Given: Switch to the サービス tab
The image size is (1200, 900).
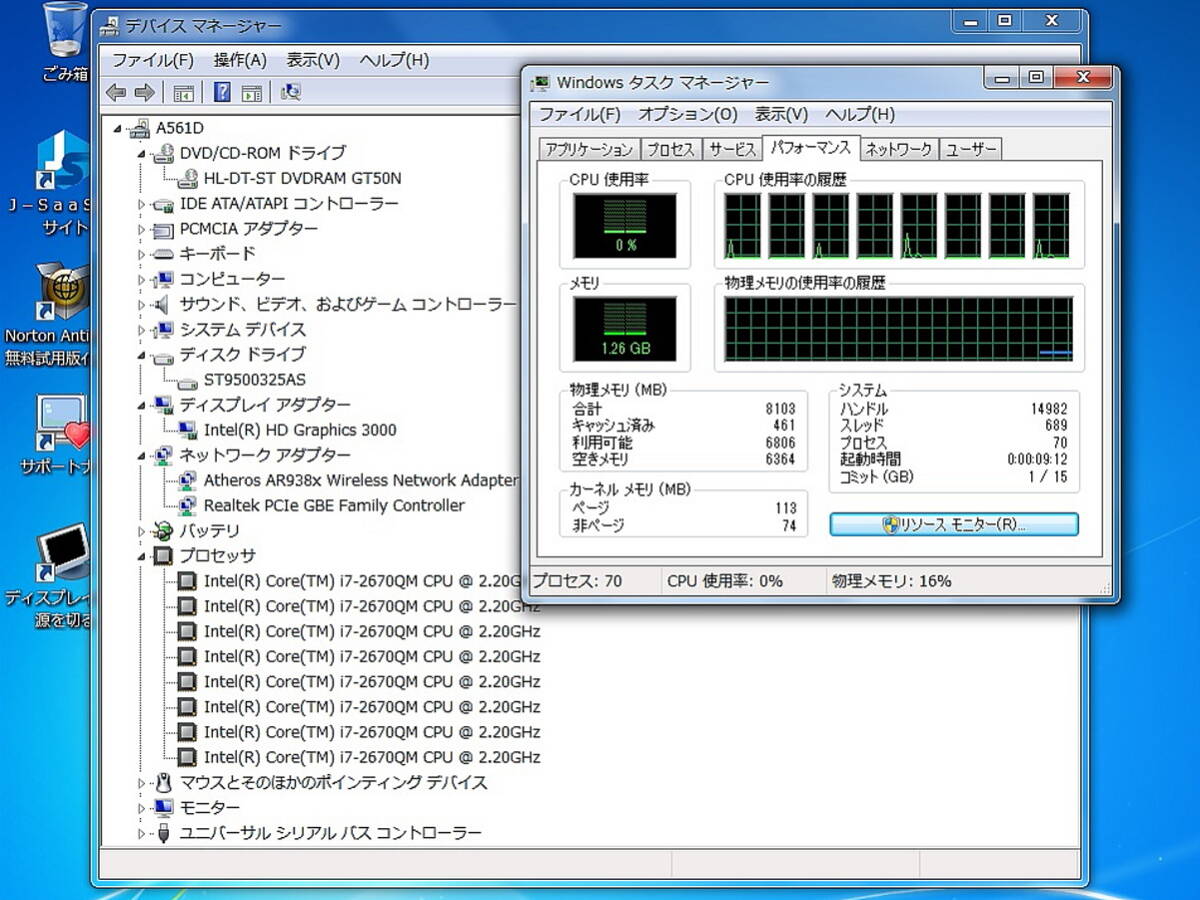Looking at the screenshot, I should coord(732,150).
